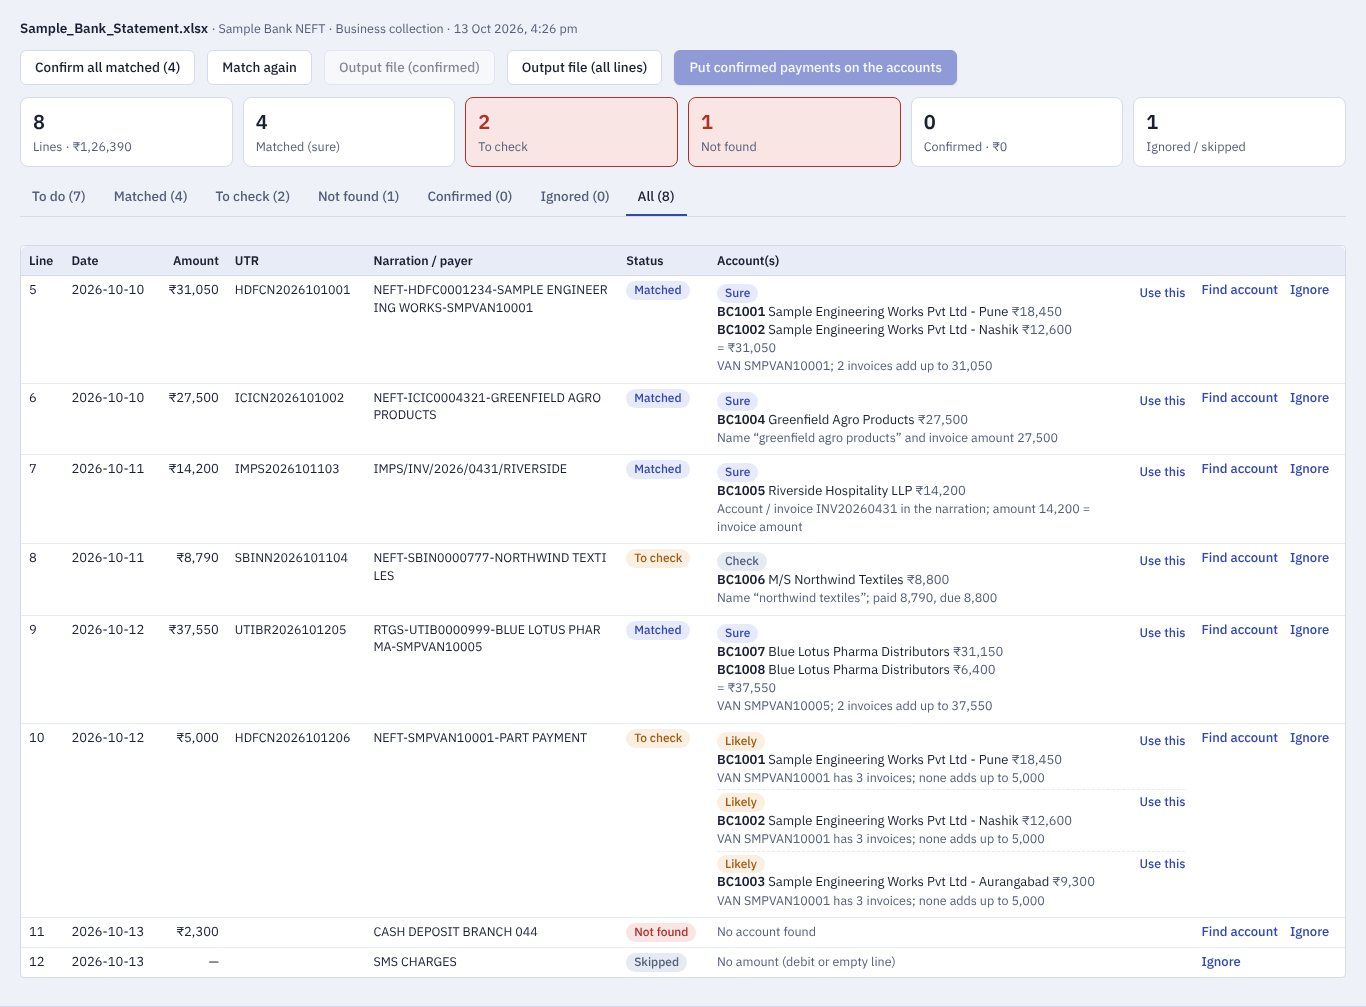Screen dimensions: 1366x1007
Task: Click the Amount column header
Action: tap(195, 261)
